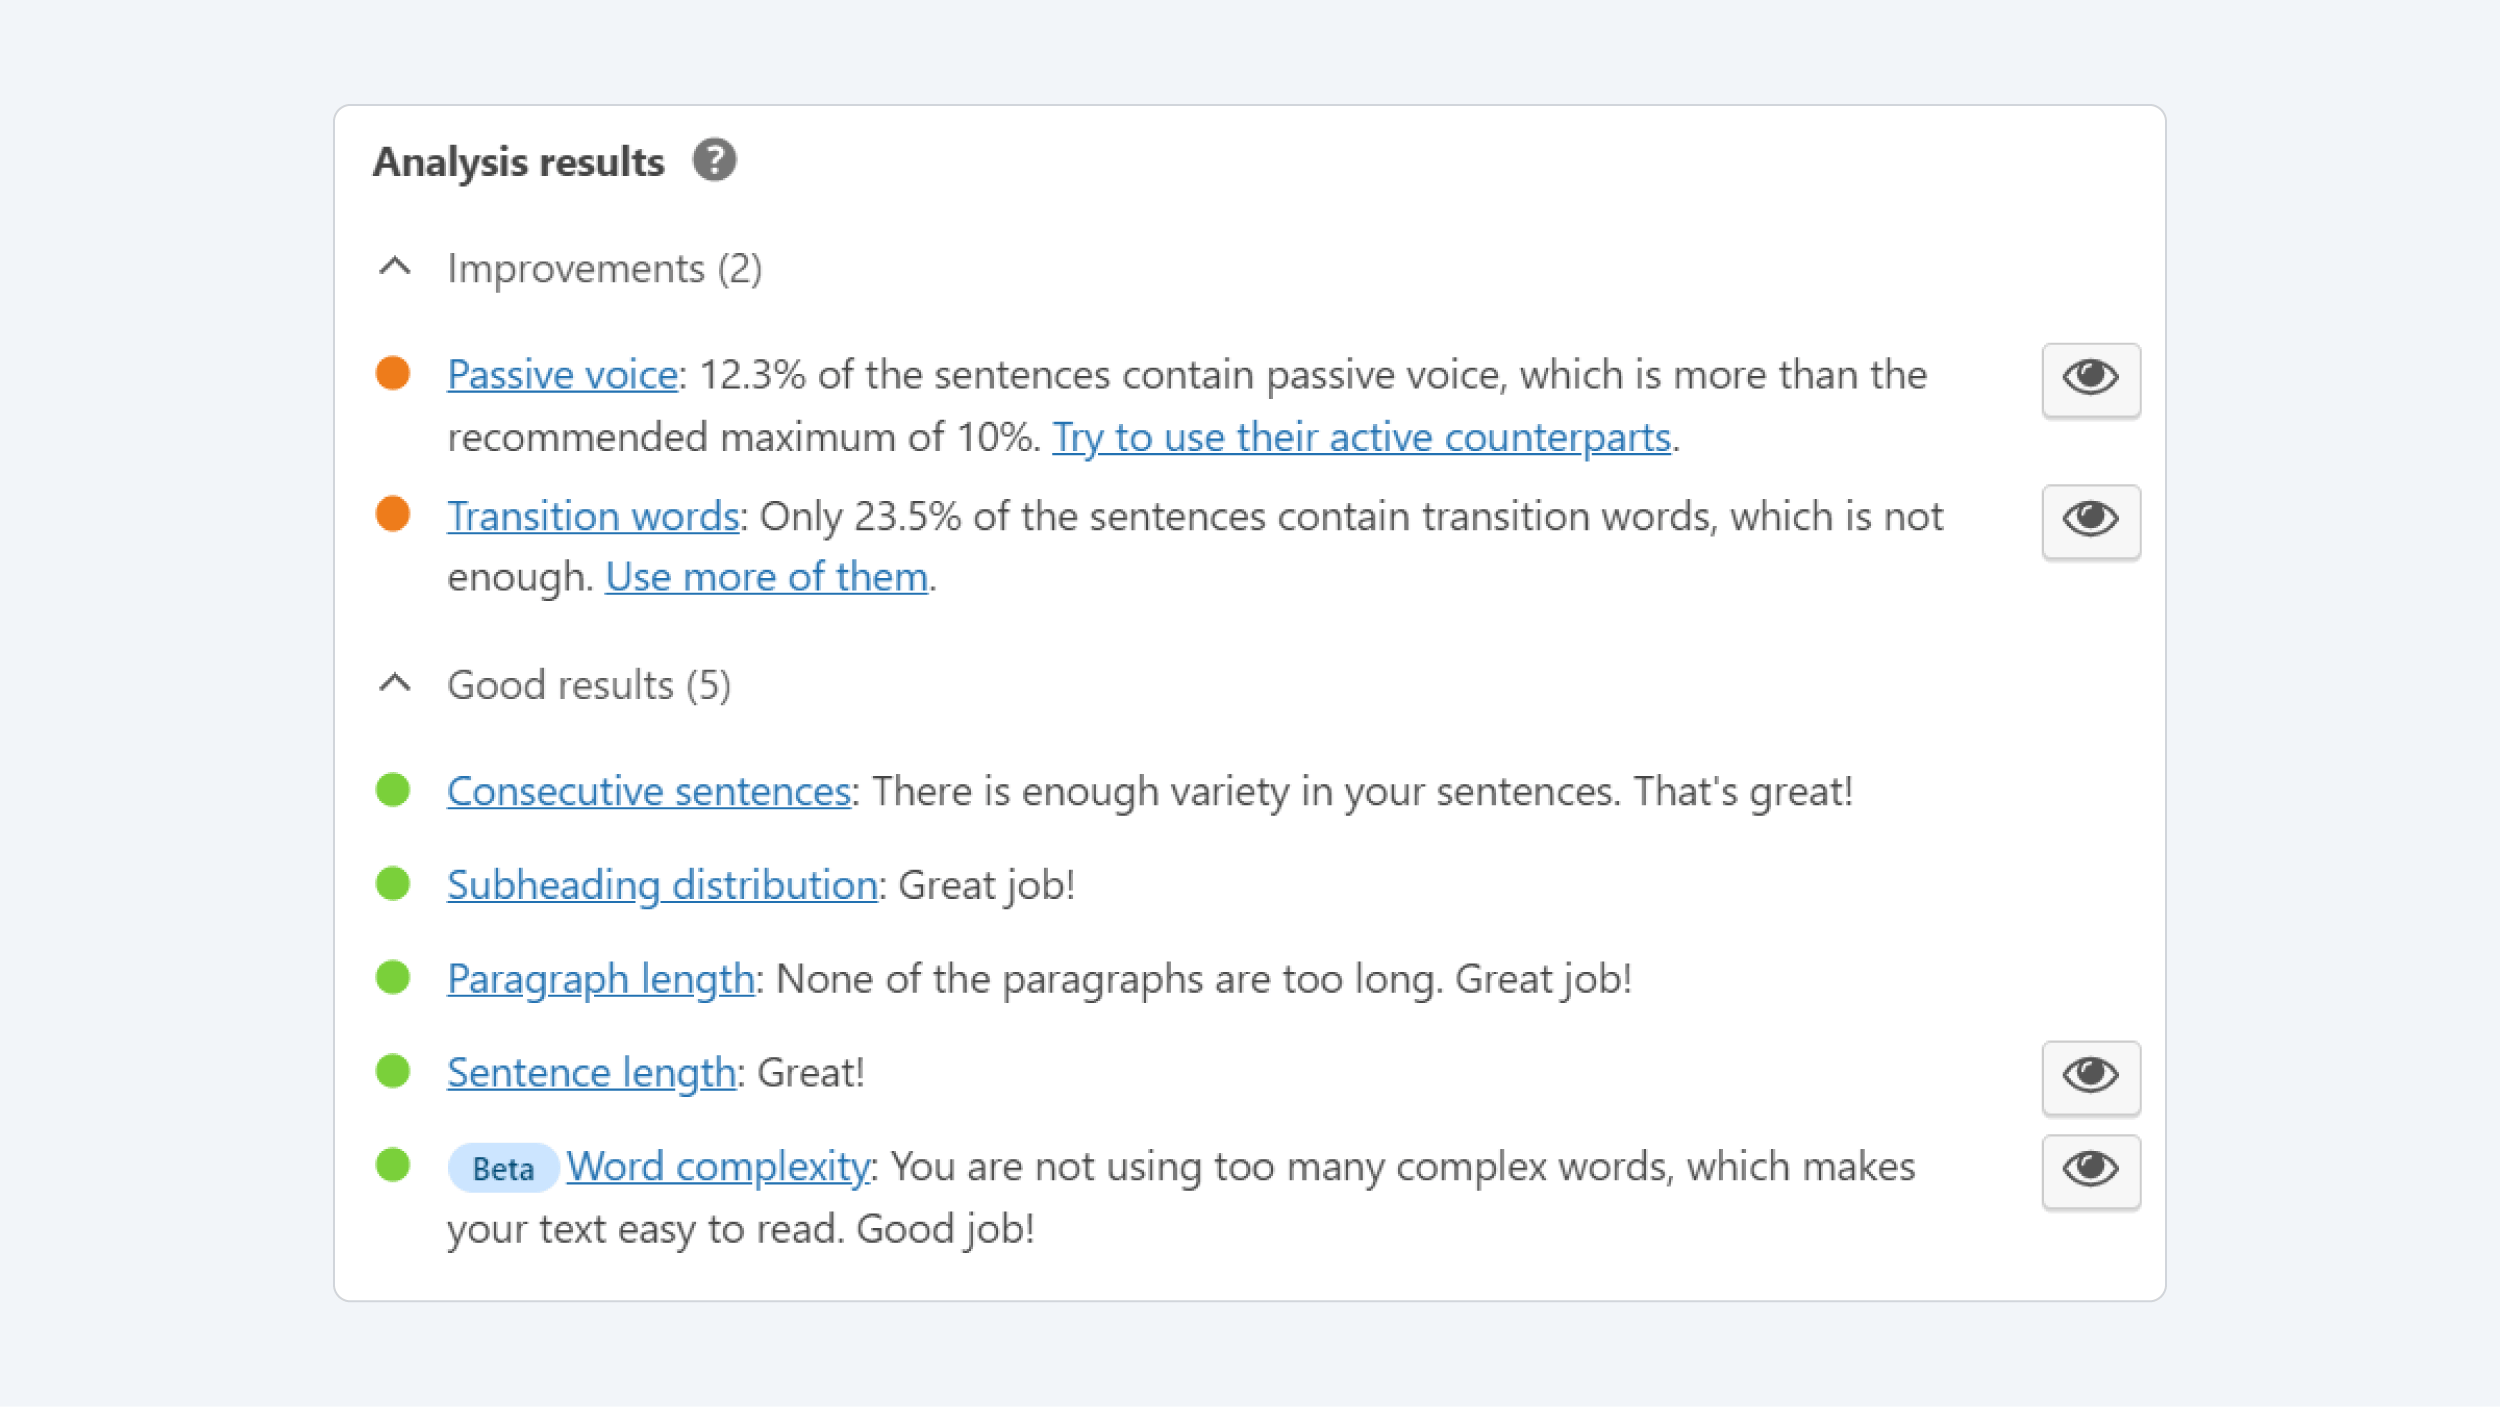Click the Use more of them link
Viewport: 2500px width, 1407px height.
(x=766, y=576)
